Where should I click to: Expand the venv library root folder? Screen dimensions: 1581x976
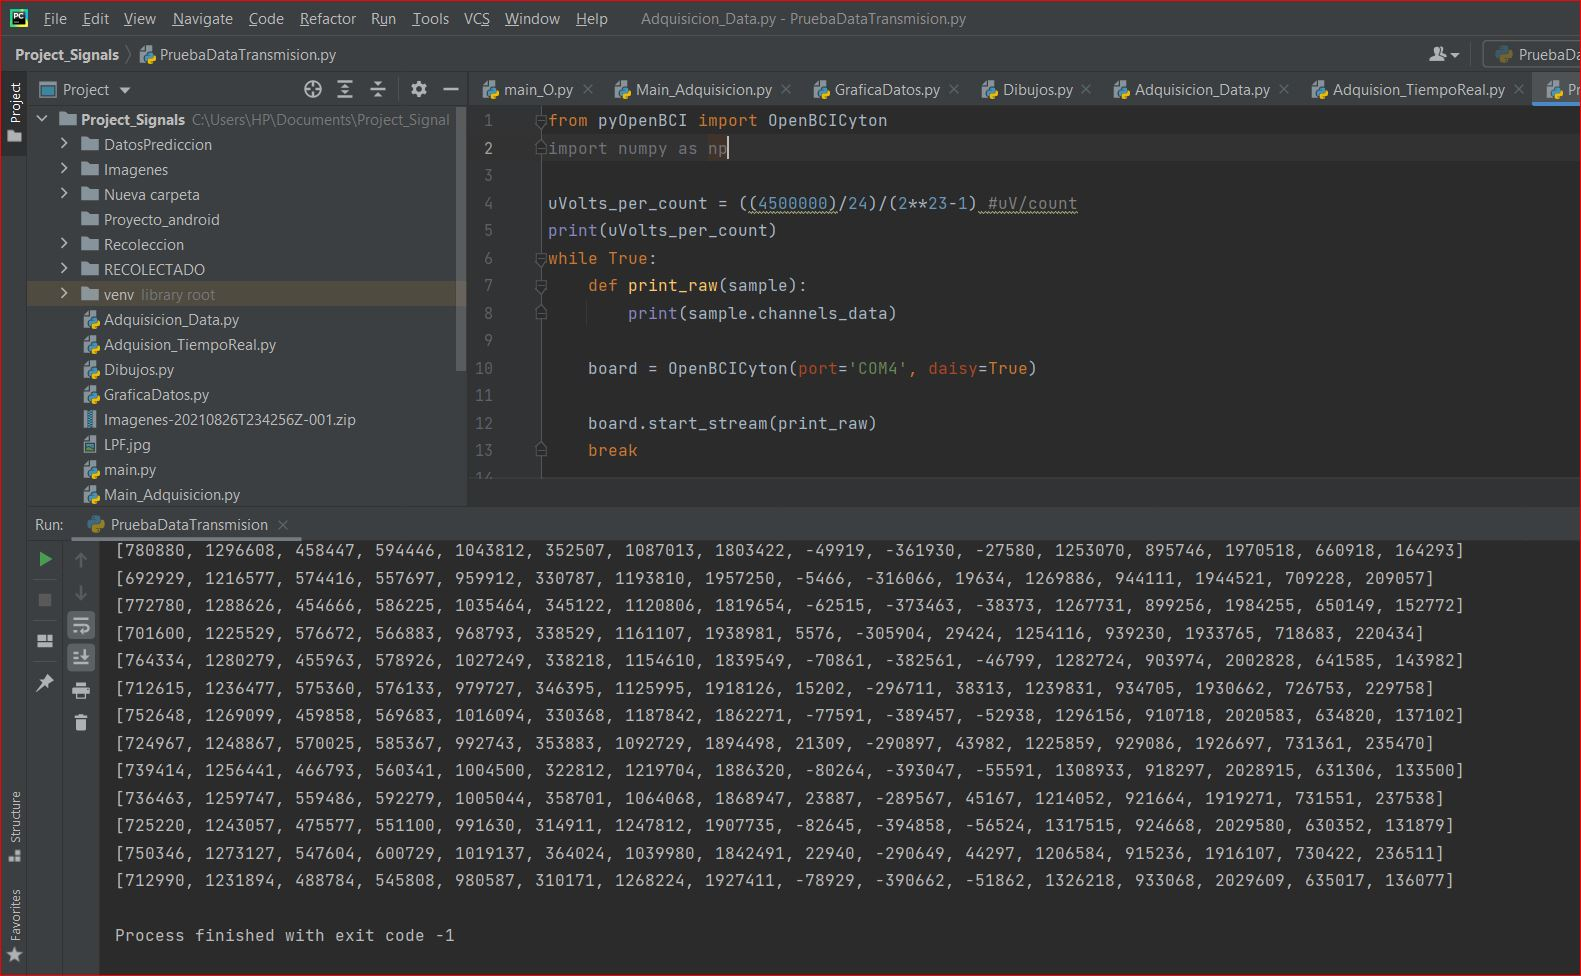pyautogui.click(x=64, y=294)
